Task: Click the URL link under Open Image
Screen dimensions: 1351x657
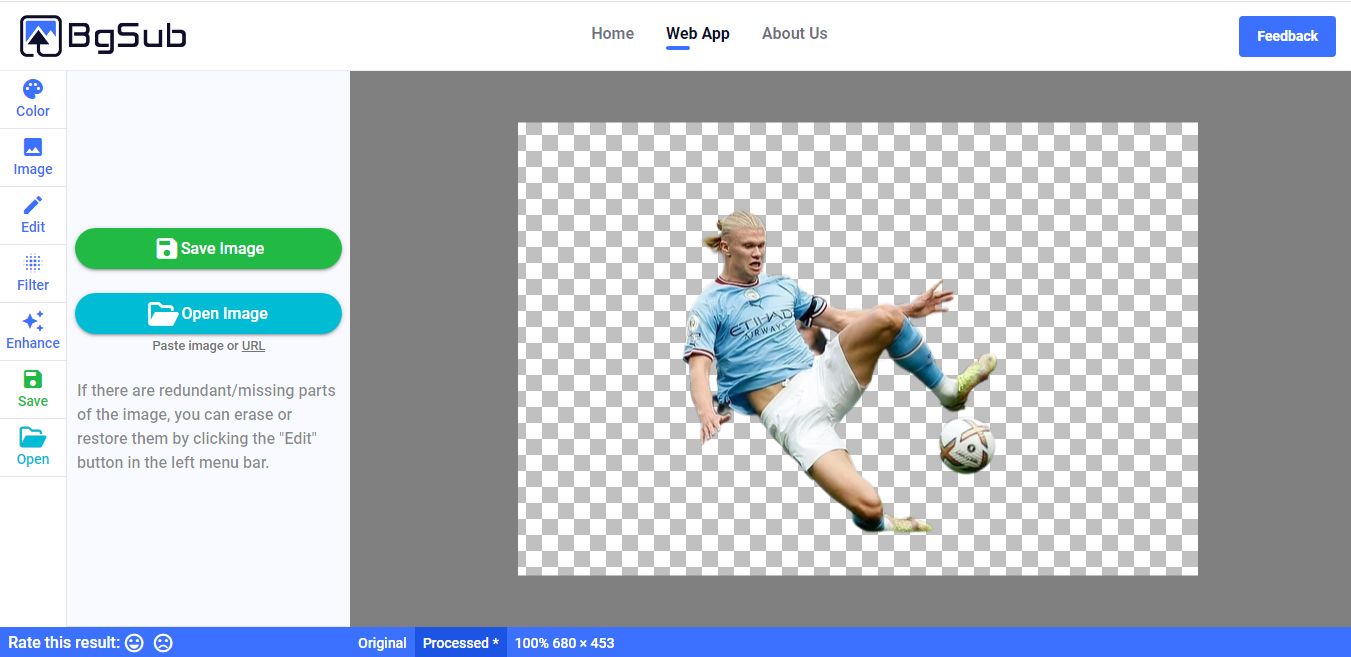Action: point(253,346)
